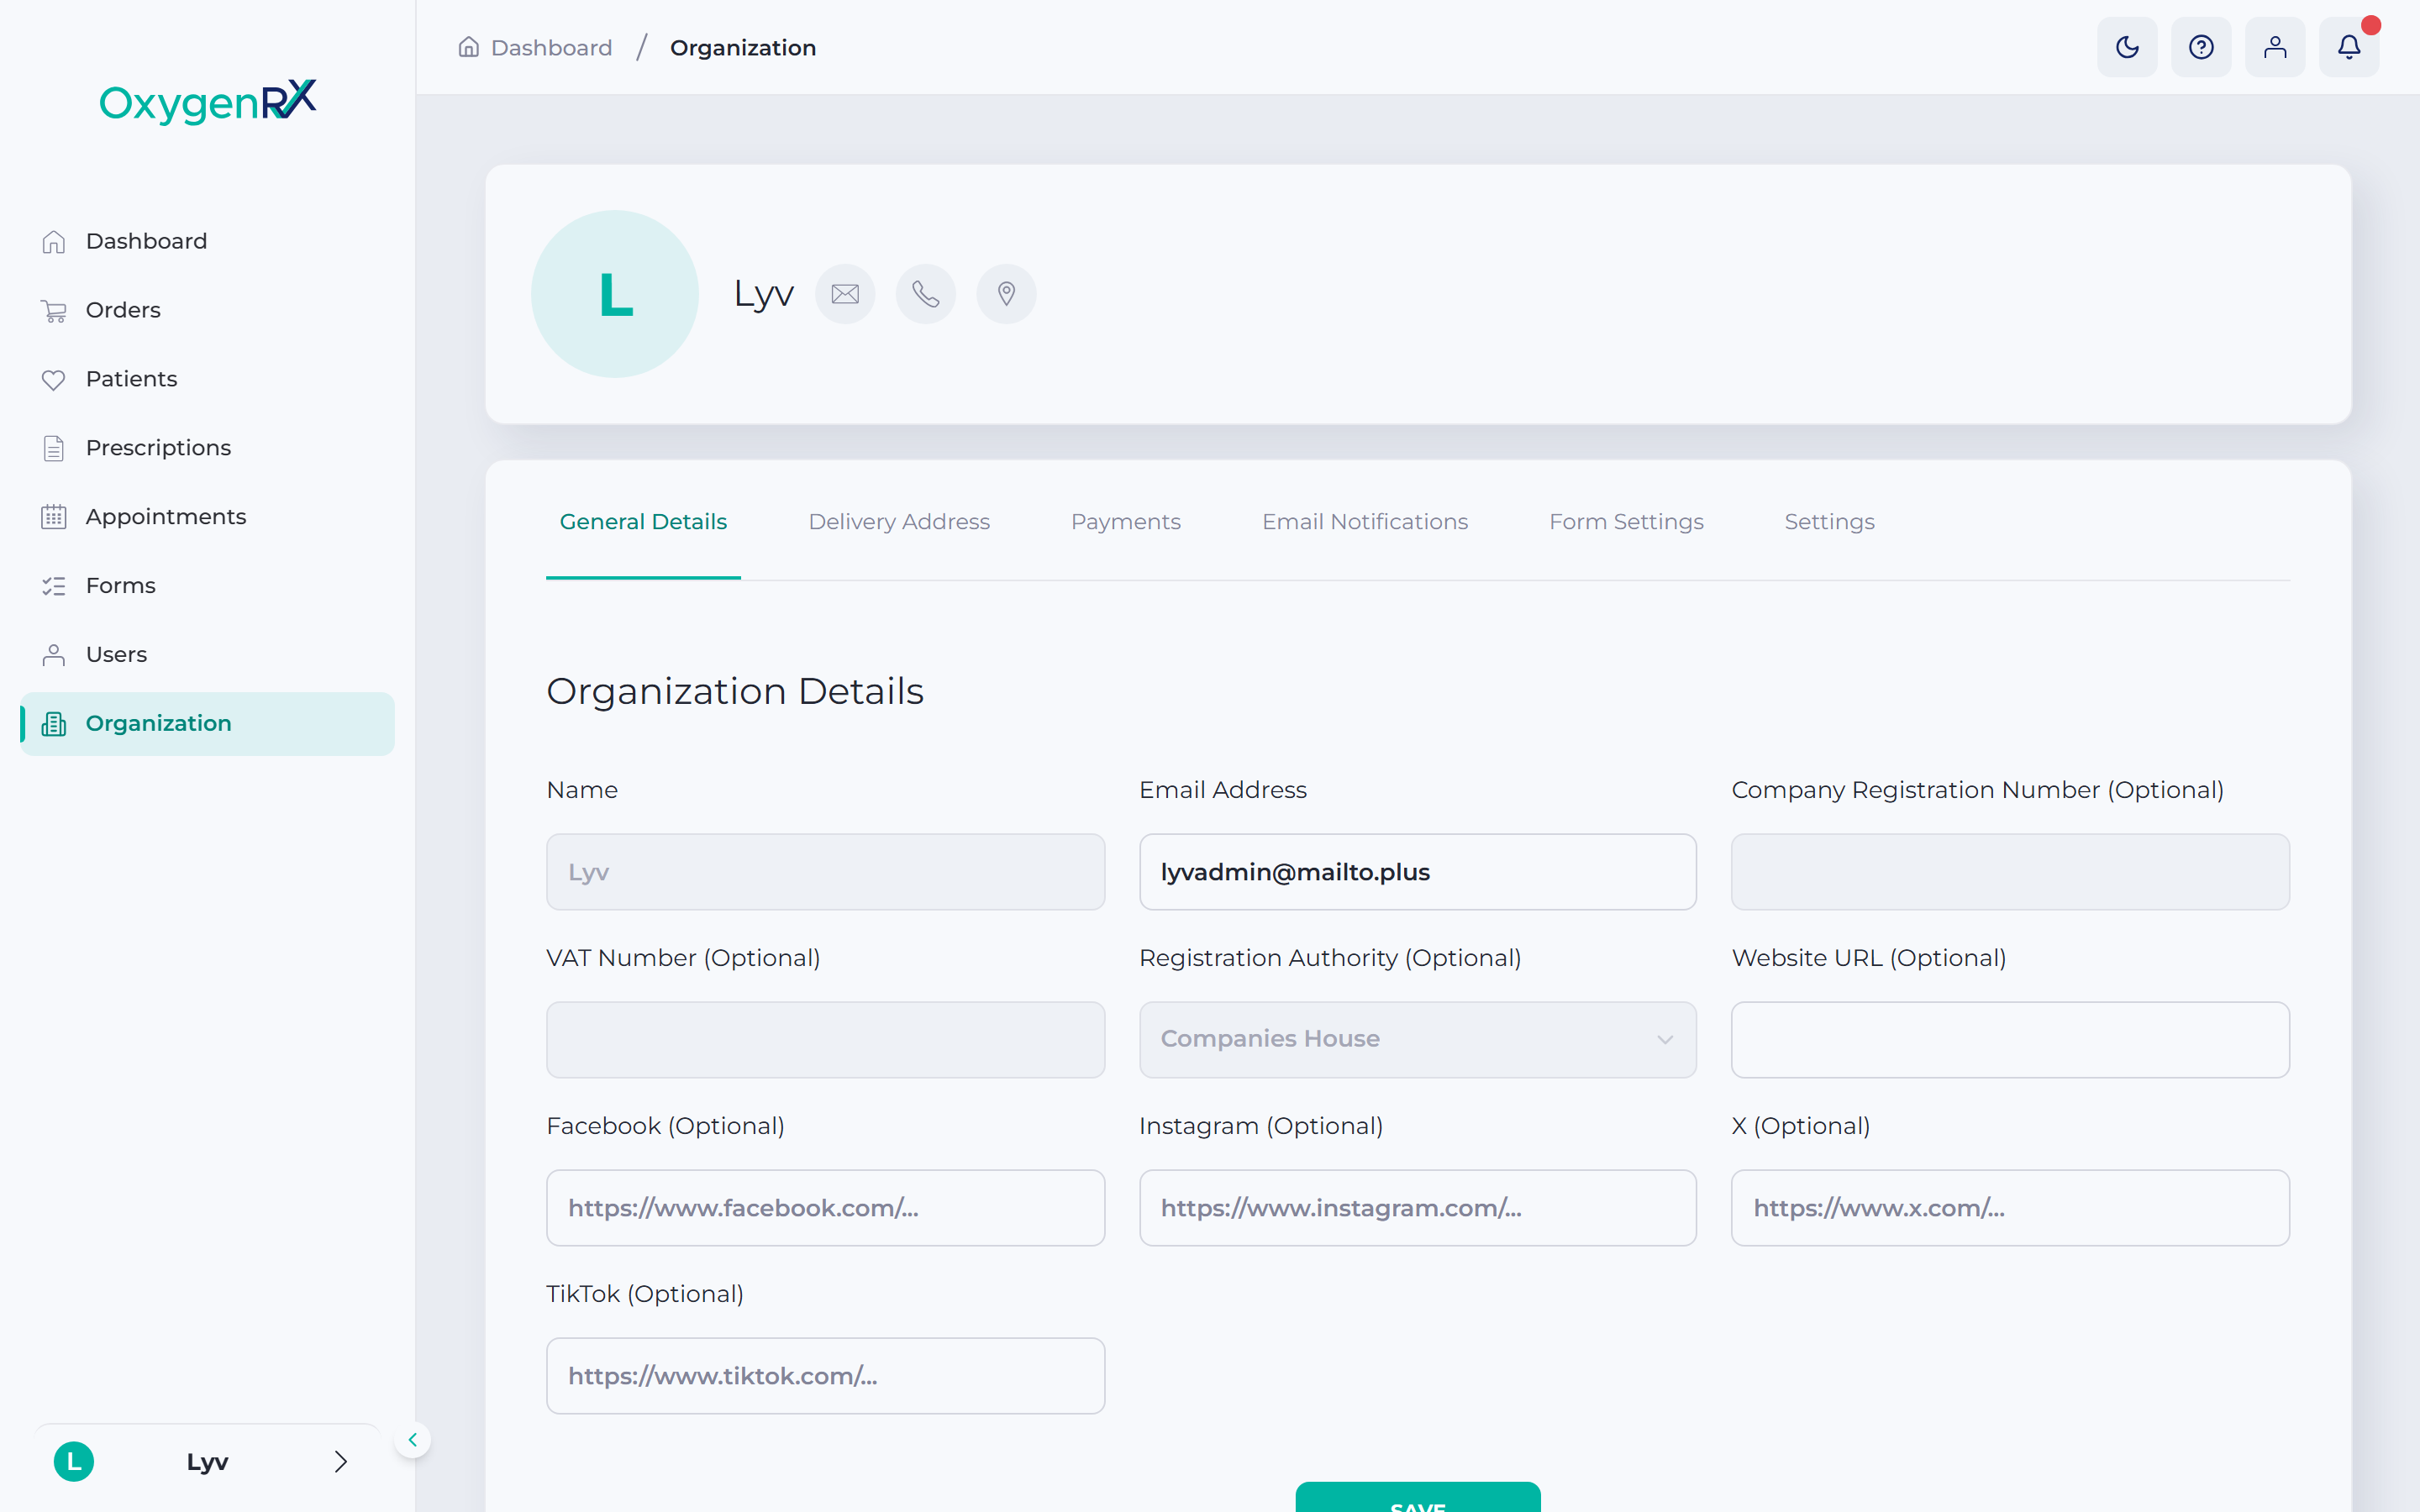Viewport: 2420px width, 1512px height.
Task: Switch to the General Details tab
Action: pyautogui.click(x=643, y=522)
